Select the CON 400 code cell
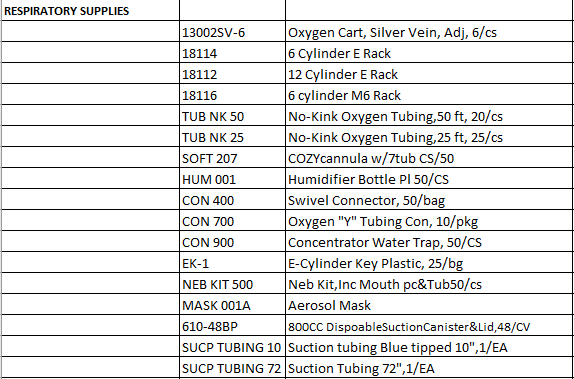574x379 pixels. (x=232, y=199)
